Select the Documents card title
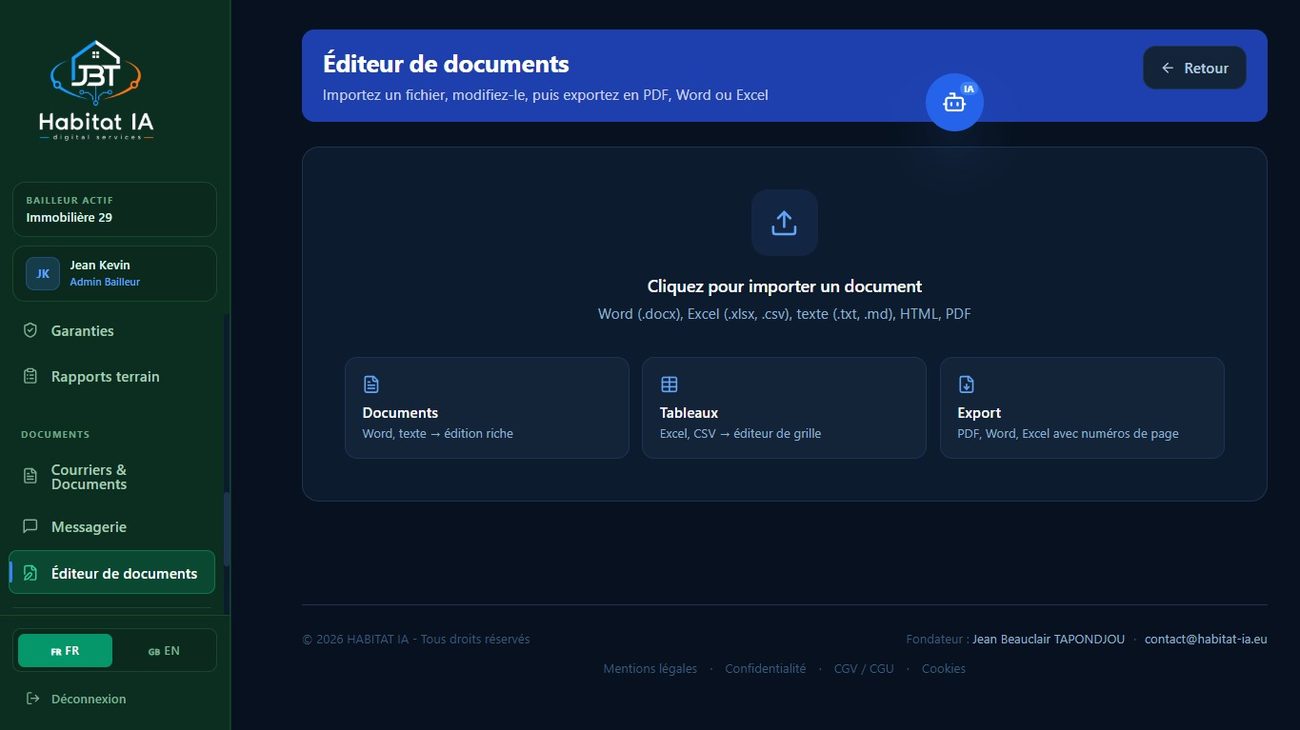Screen dimensions: 1300x730 [400, 412]
